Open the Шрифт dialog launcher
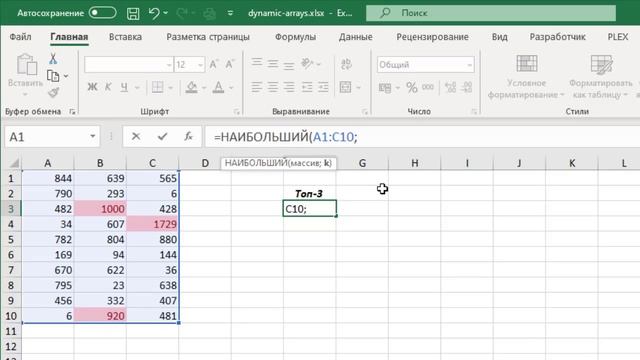The image size is (640, 360). click(x=237, y=111)
